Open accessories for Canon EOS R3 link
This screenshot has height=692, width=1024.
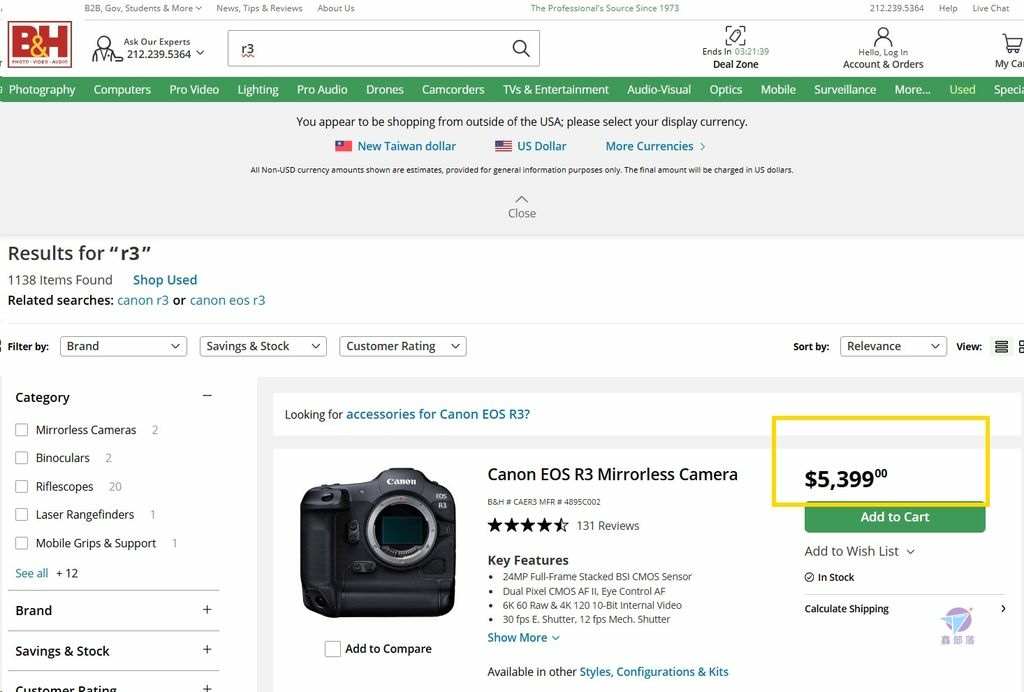click(x=438, y=414)
